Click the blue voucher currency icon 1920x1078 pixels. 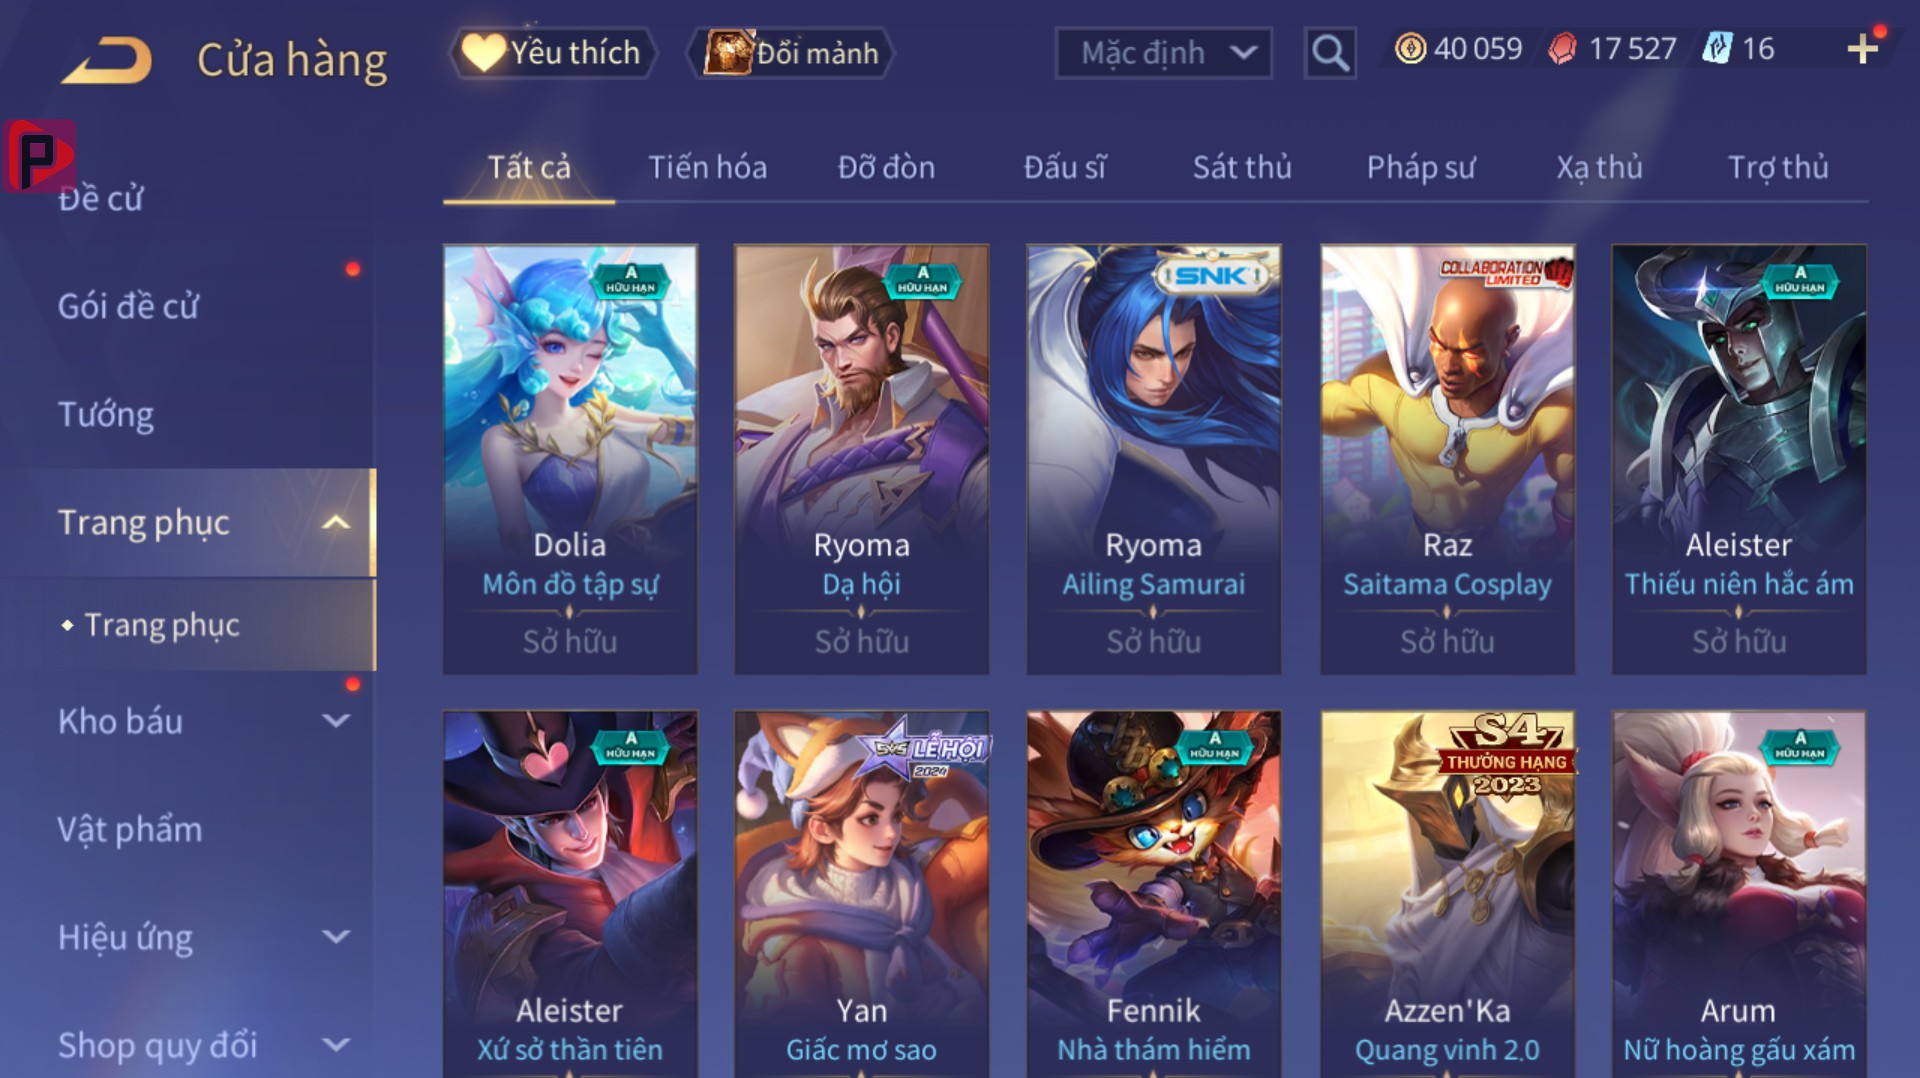point(1716,48)
